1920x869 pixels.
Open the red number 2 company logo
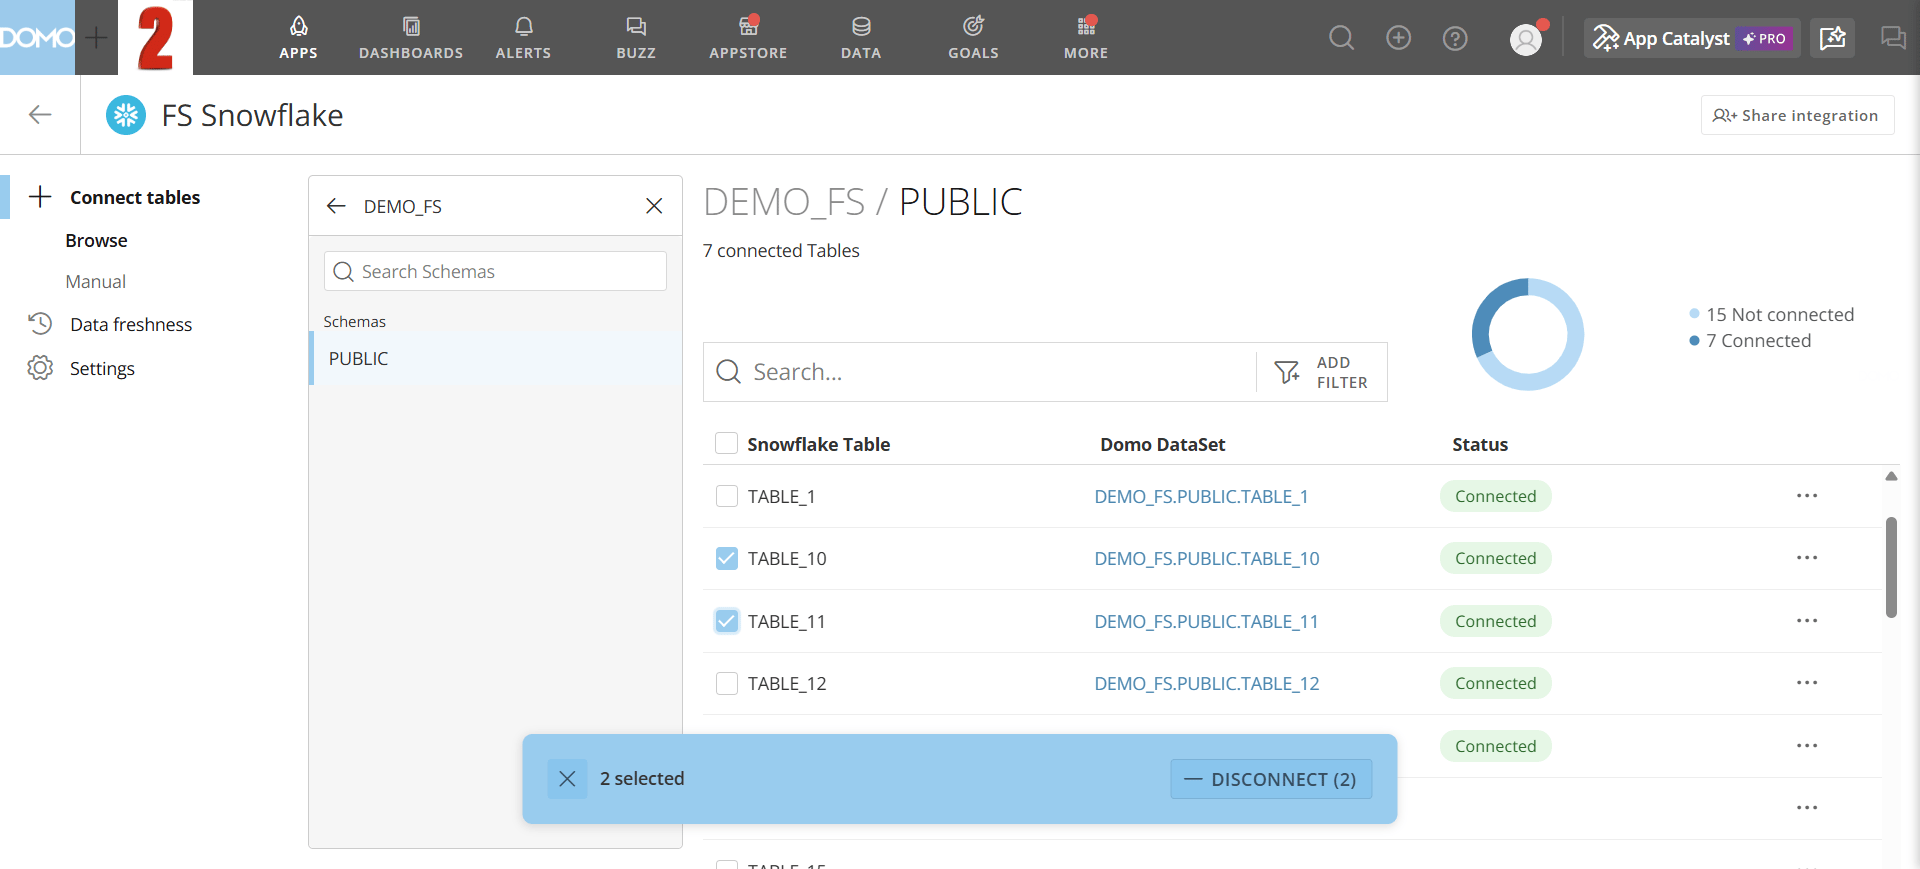pyautogui.click(x=155, y=38)
